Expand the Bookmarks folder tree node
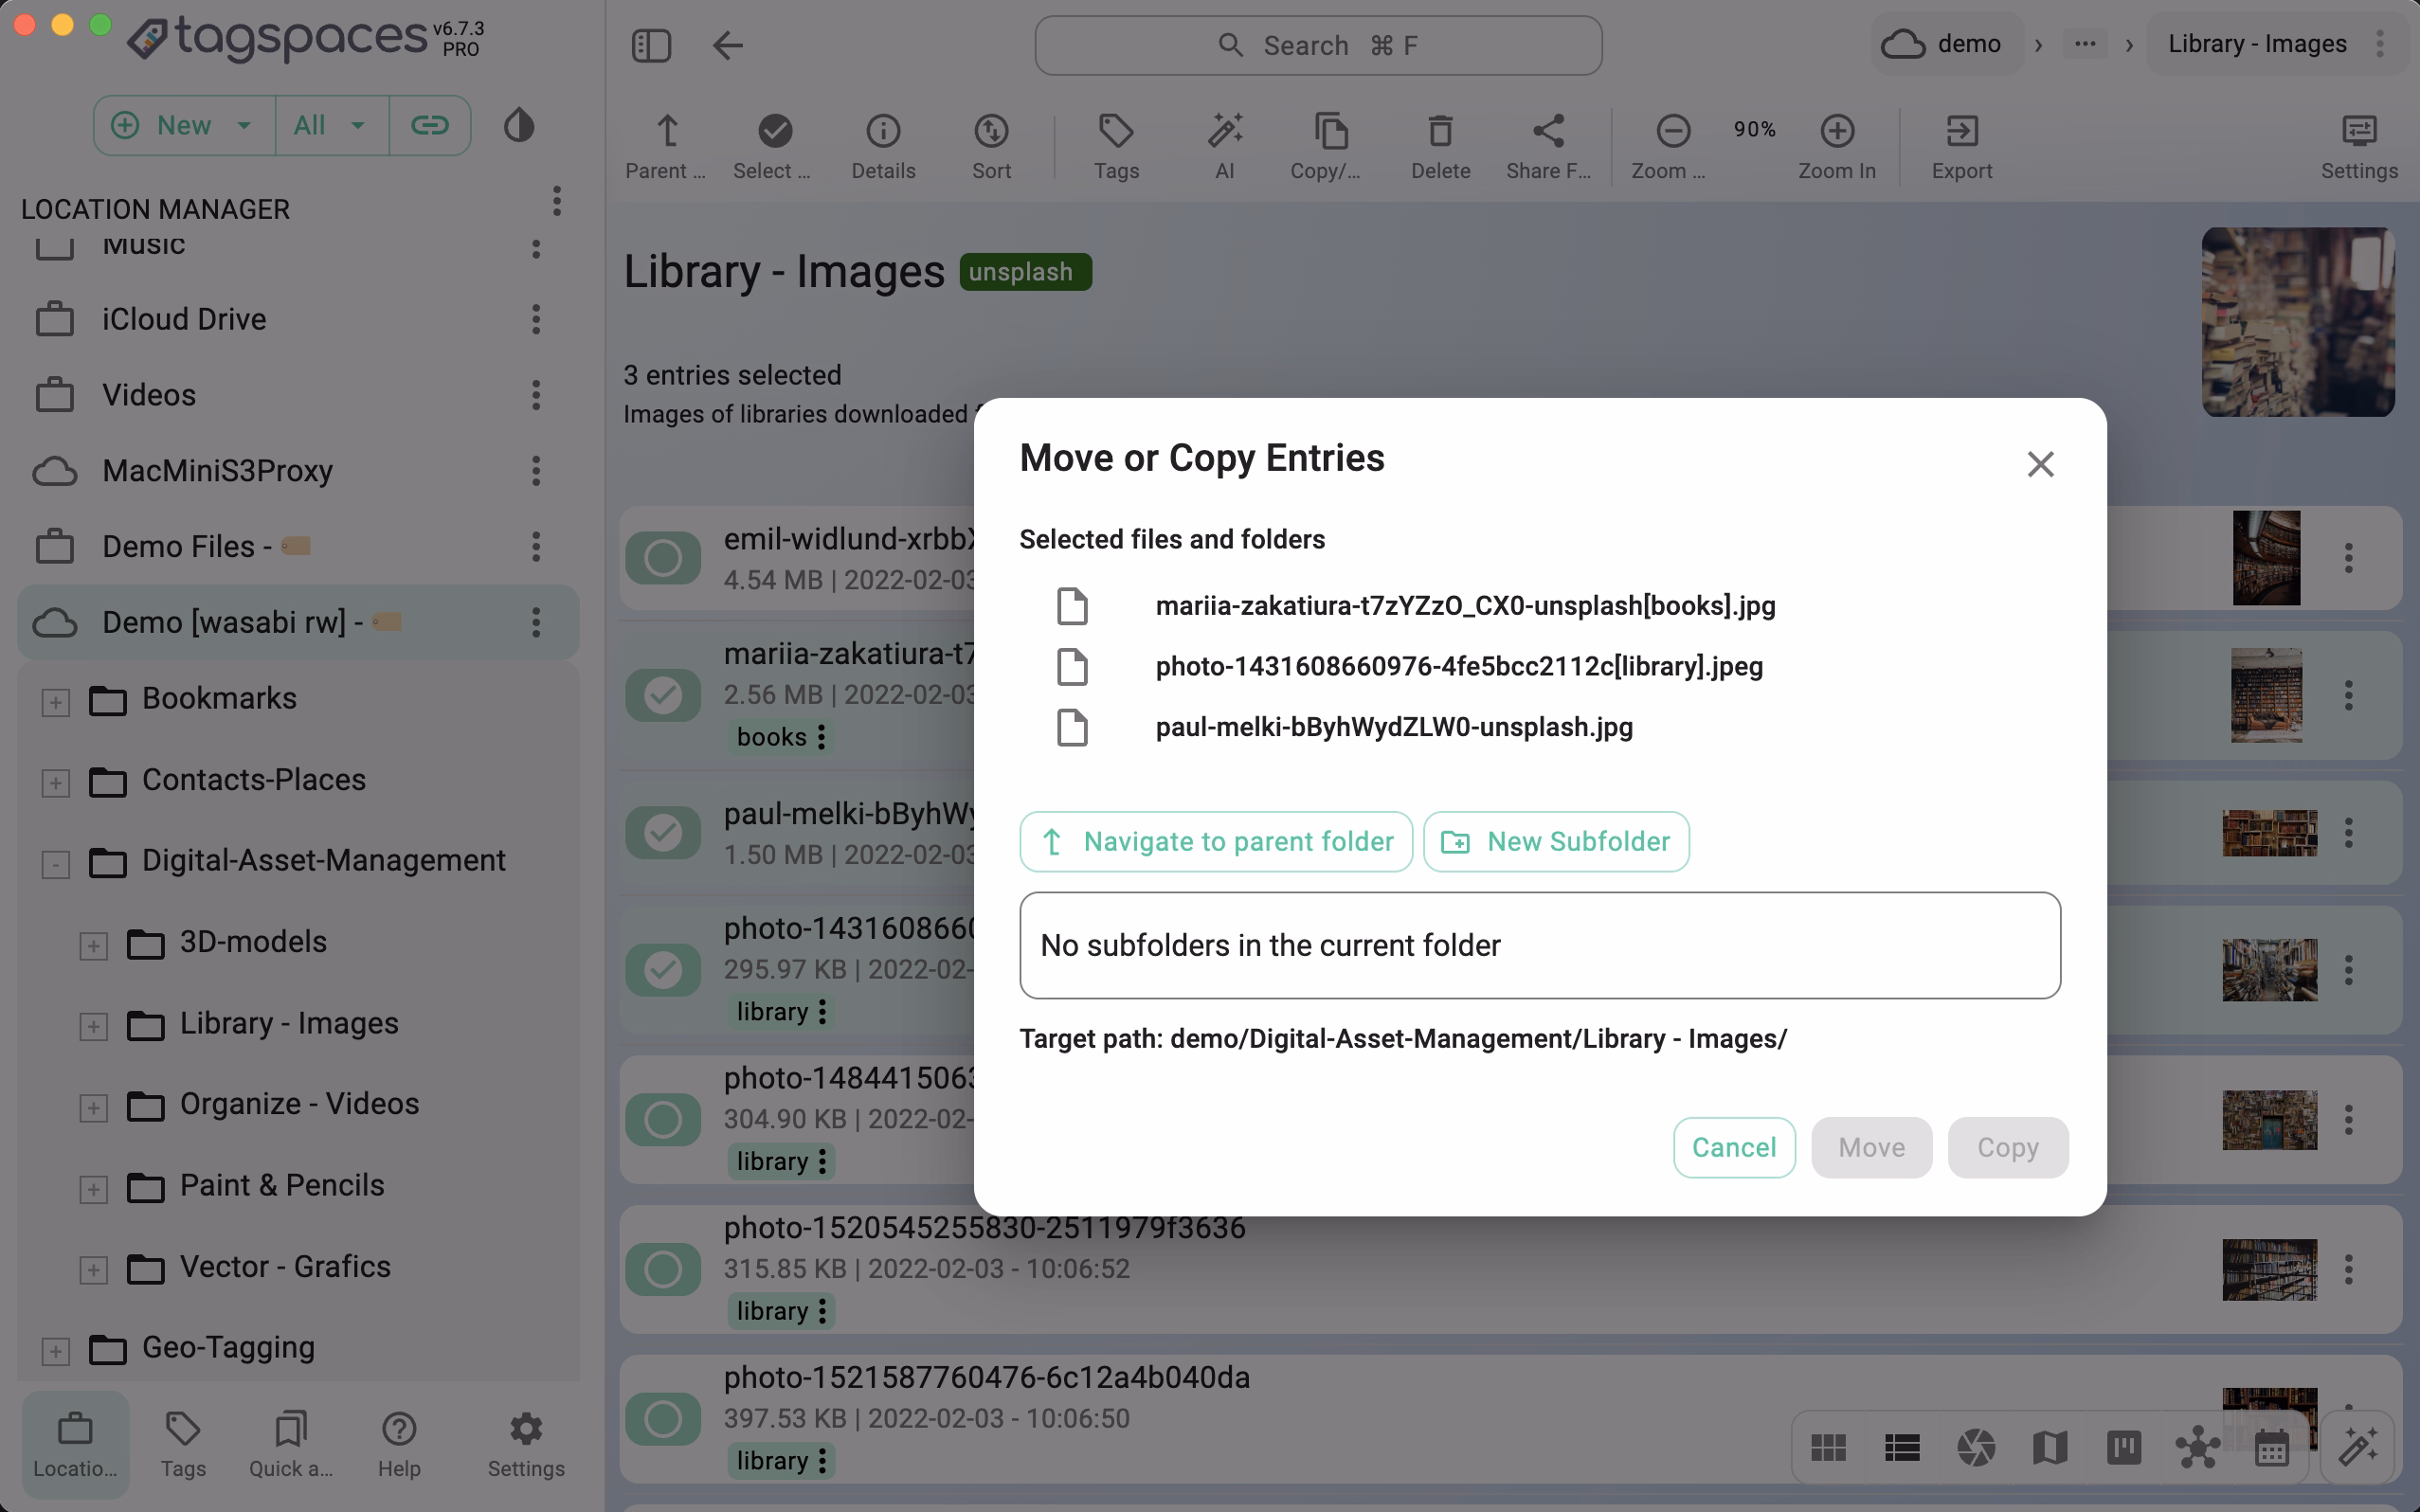This screenshot has height=1512, width=2420. tap(56, 702)
